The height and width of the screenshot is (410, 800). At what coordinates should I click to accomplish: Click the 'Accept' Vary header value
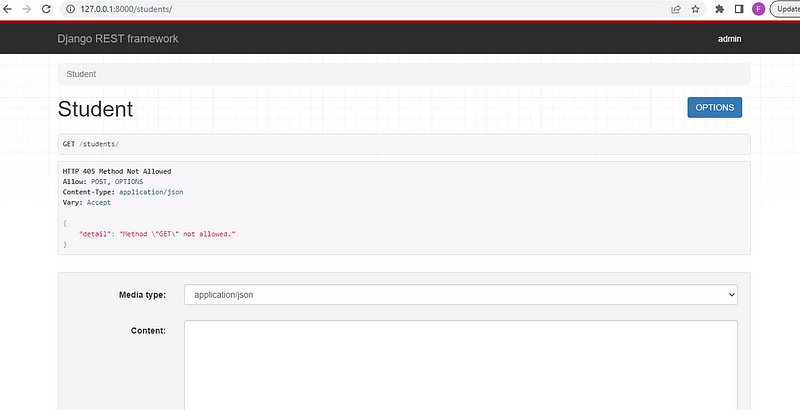[x=98, y=202]
